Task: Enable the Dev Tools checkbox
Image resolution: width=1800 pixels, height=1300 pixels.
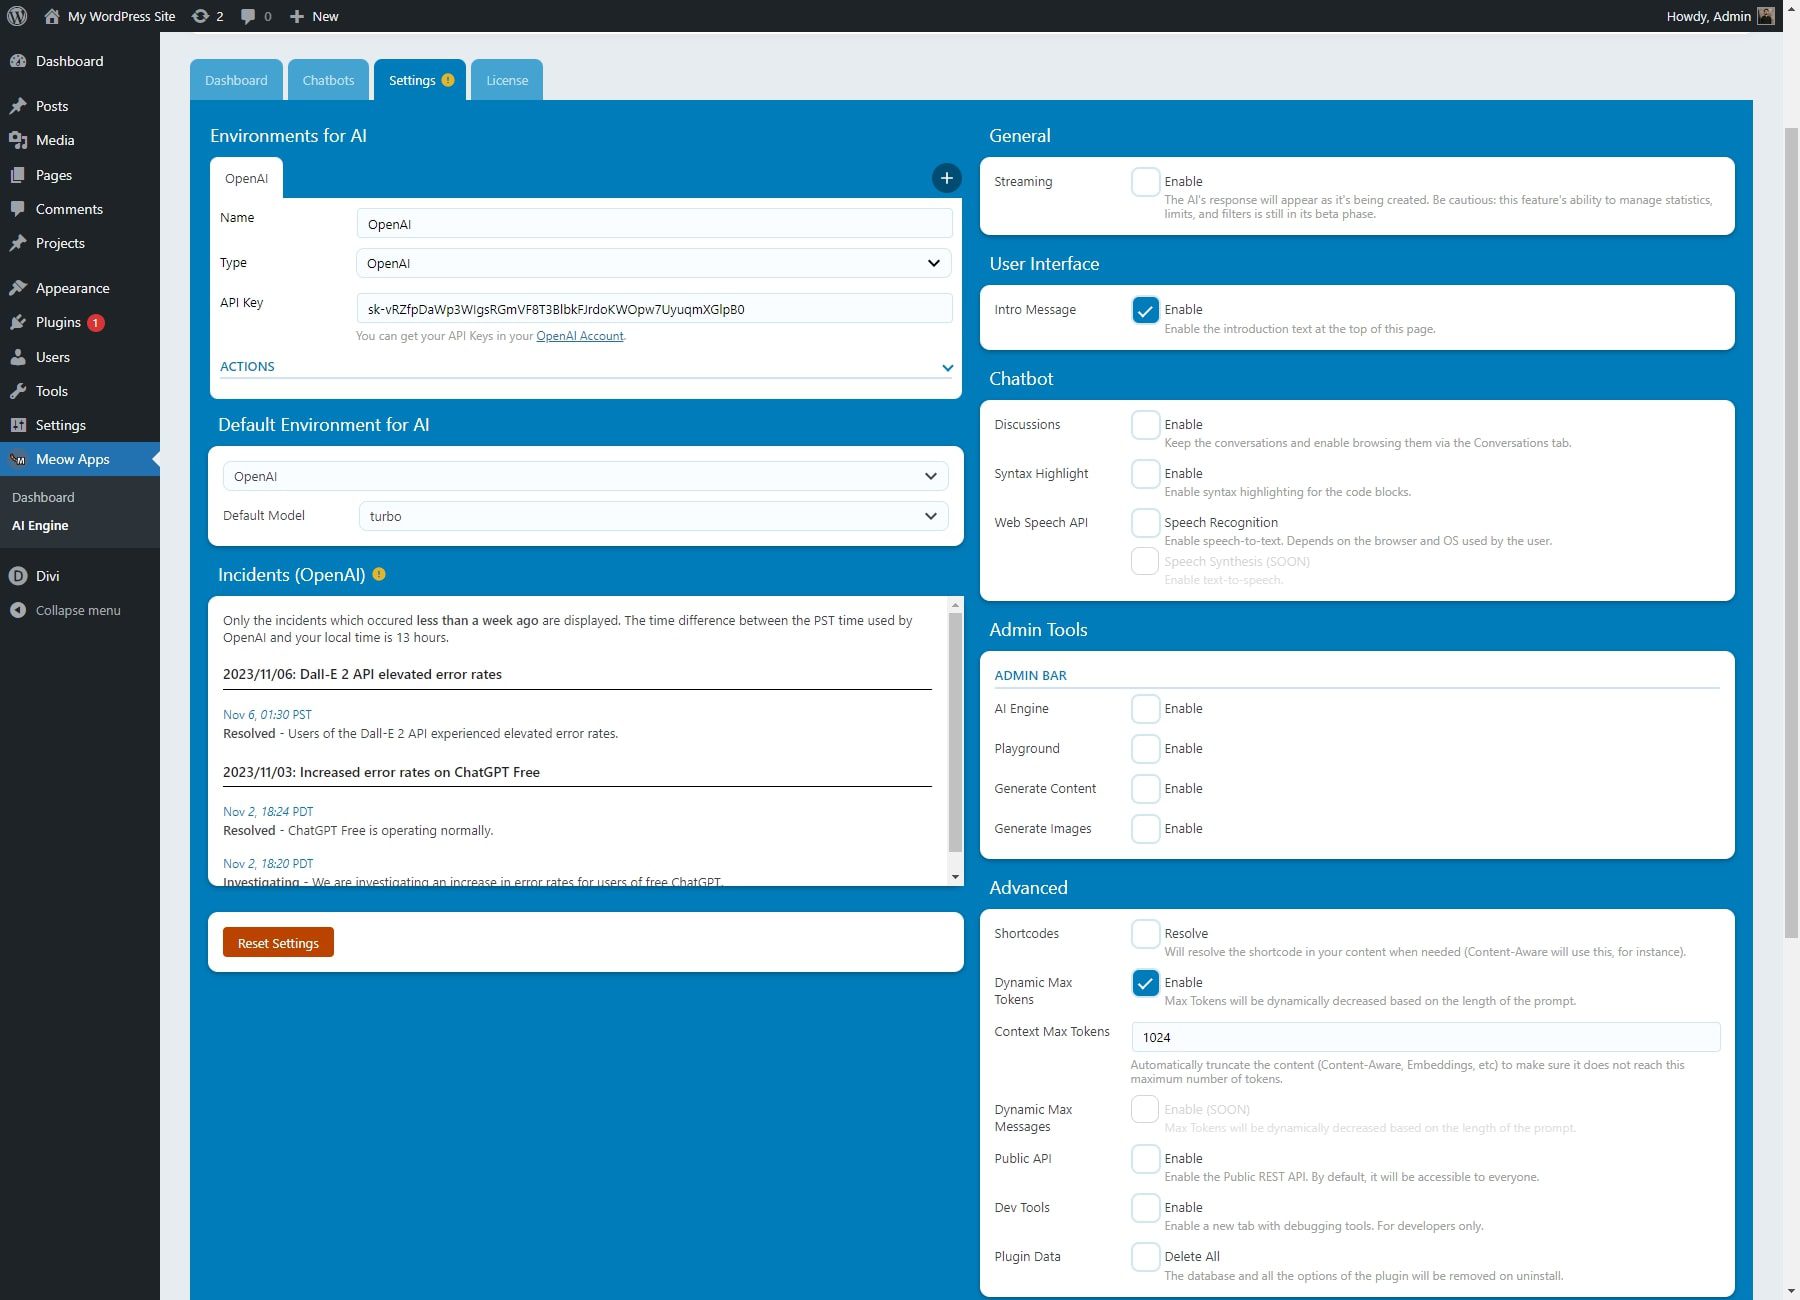Action: pyautogui.click(x=1145, y=1208)
